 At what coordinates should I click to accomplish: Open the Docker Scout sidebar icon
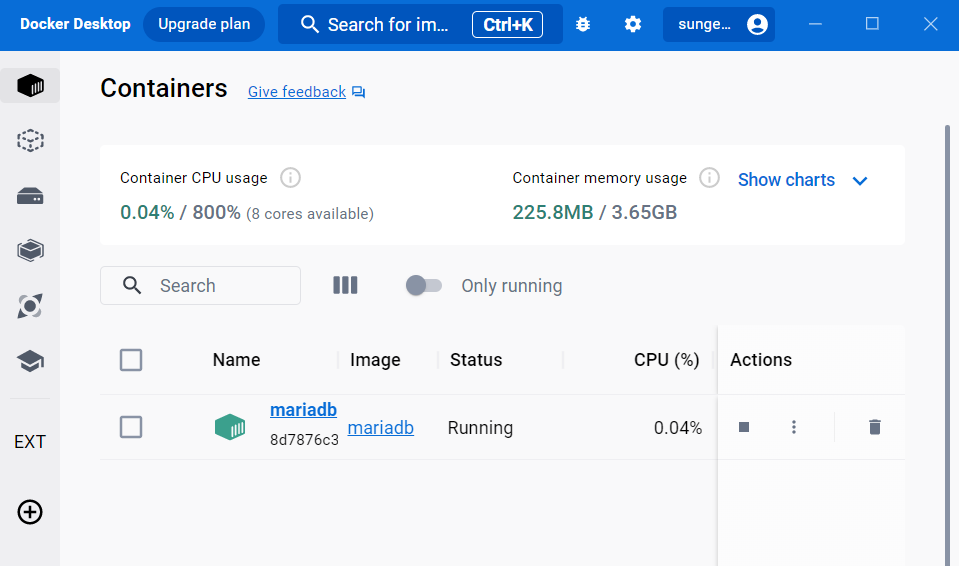(x=30, y=306)
